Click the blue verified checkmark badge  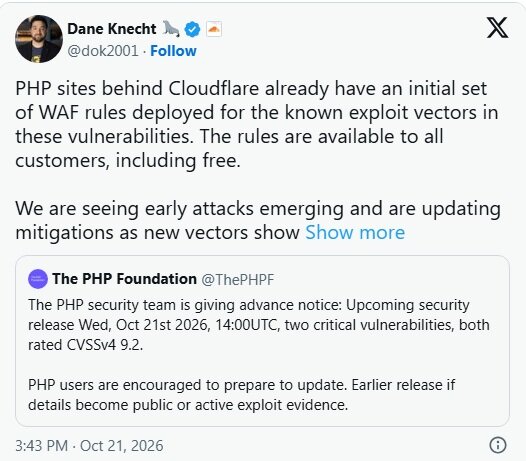tap(192, 29)
